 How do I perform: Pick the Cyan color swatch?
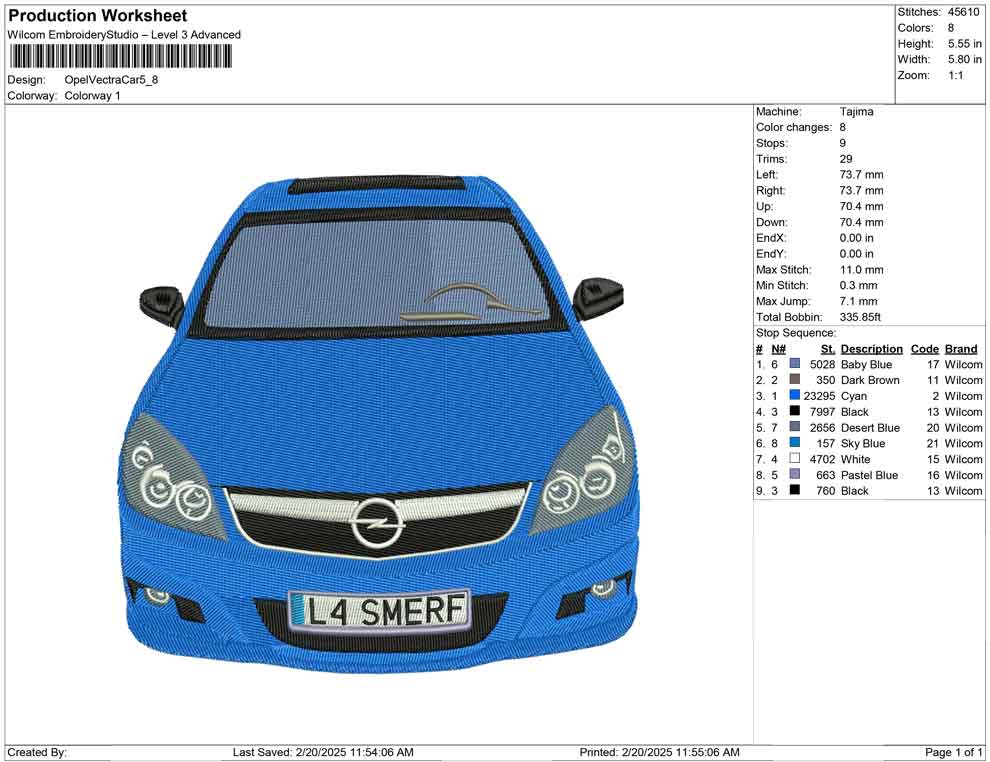[795, 396]
